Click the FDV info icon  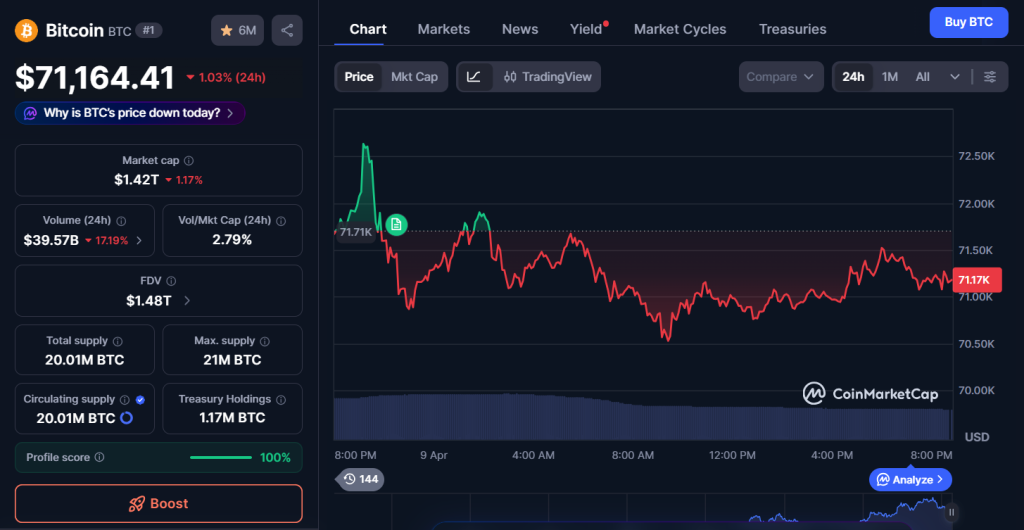tap(171, 282)
